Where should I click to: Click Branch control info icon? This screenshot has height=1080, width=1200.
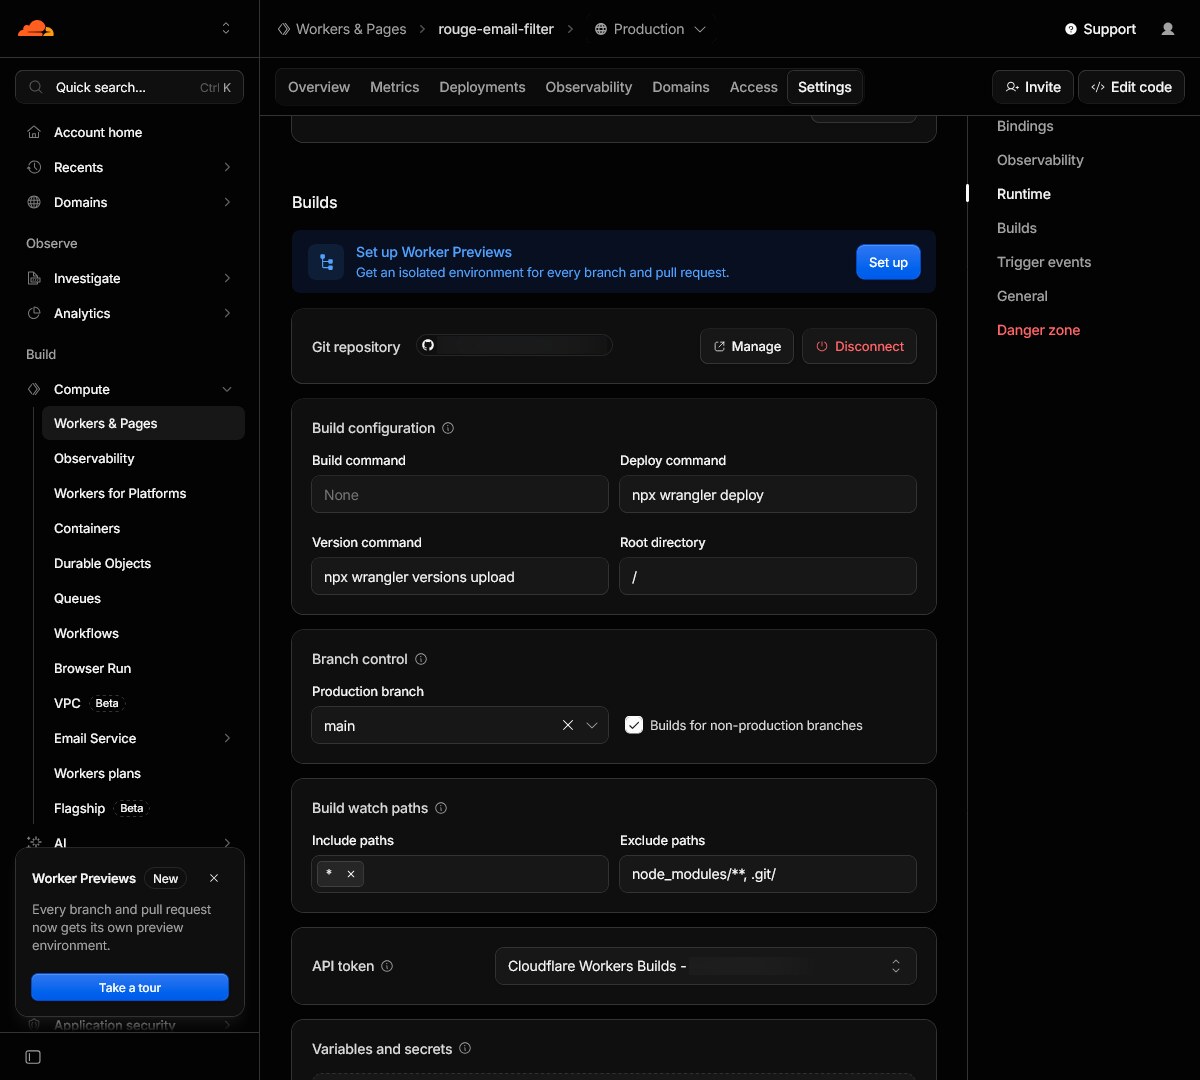click(x=421, y=659)
